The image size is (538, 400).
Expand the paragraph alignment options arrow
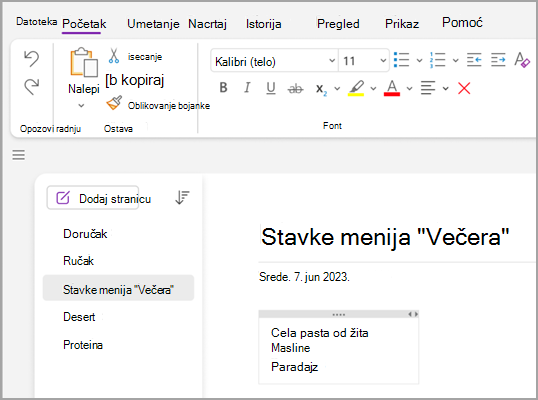click(x=446, y=89)
